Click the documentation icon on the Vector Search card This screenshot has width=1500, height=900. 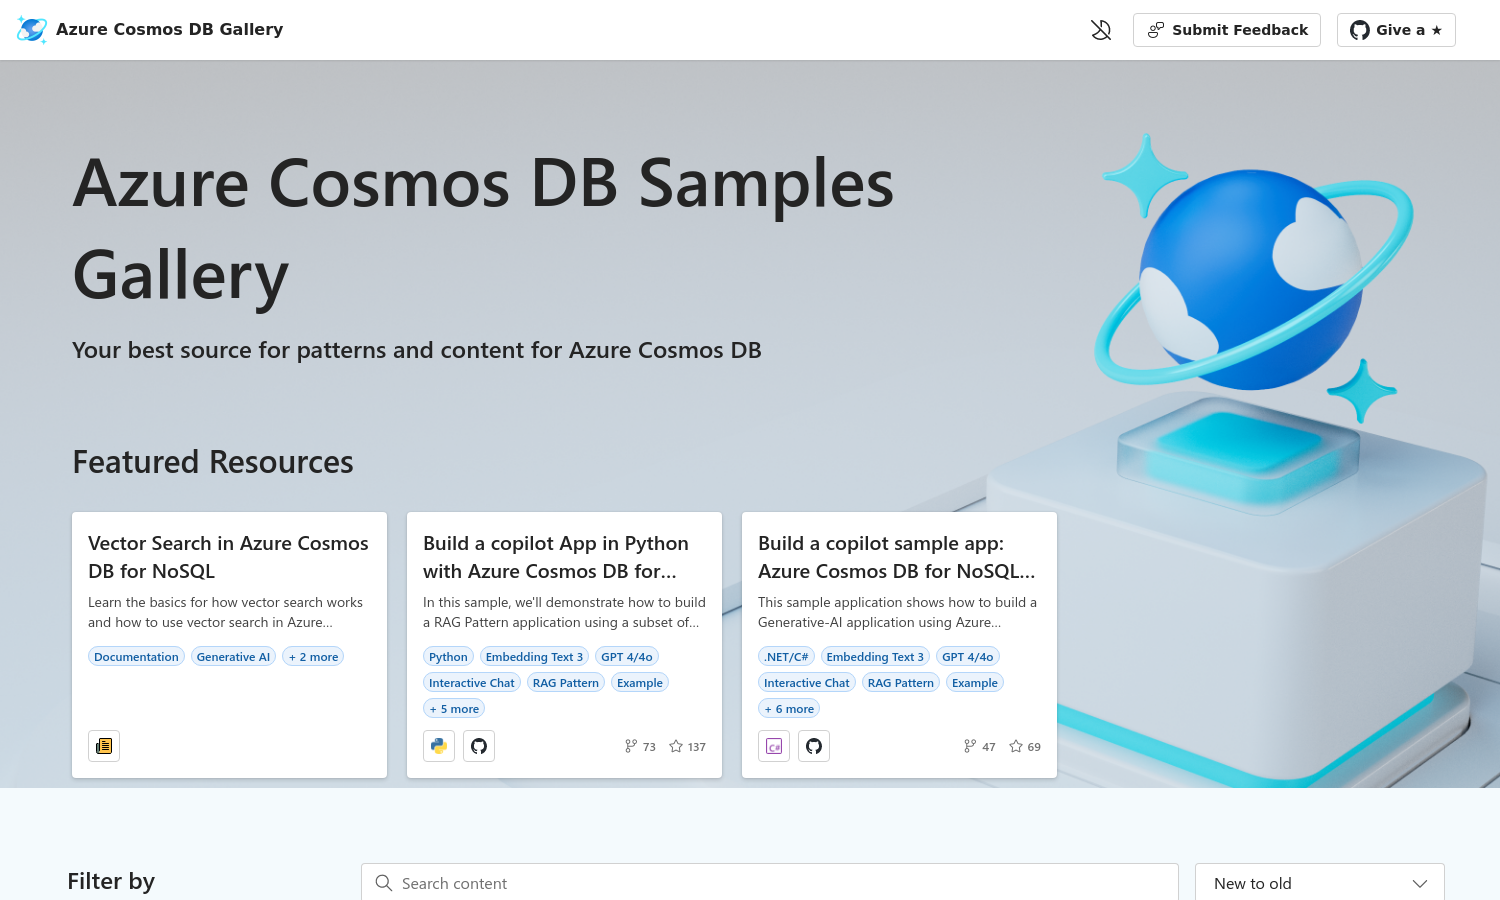click(x=103, y=745)
